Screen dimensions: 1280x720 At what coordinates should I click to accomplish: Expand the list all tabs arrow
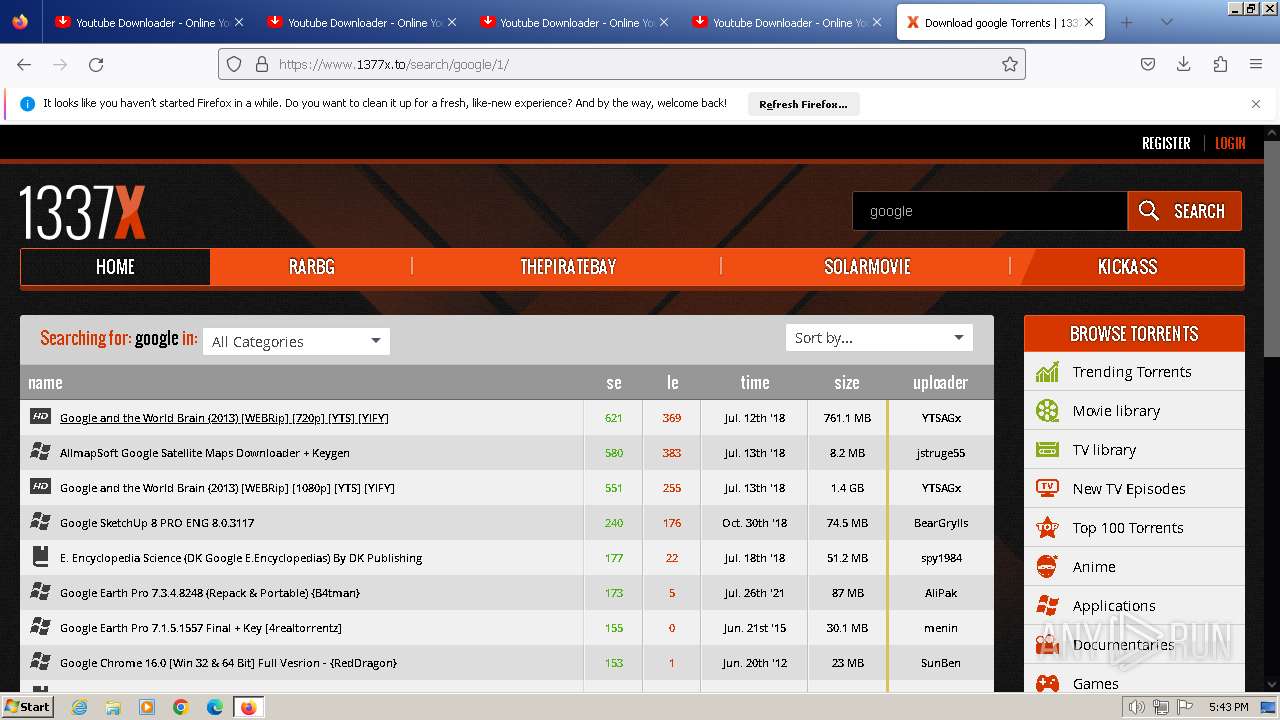(x=1166, y=22)
